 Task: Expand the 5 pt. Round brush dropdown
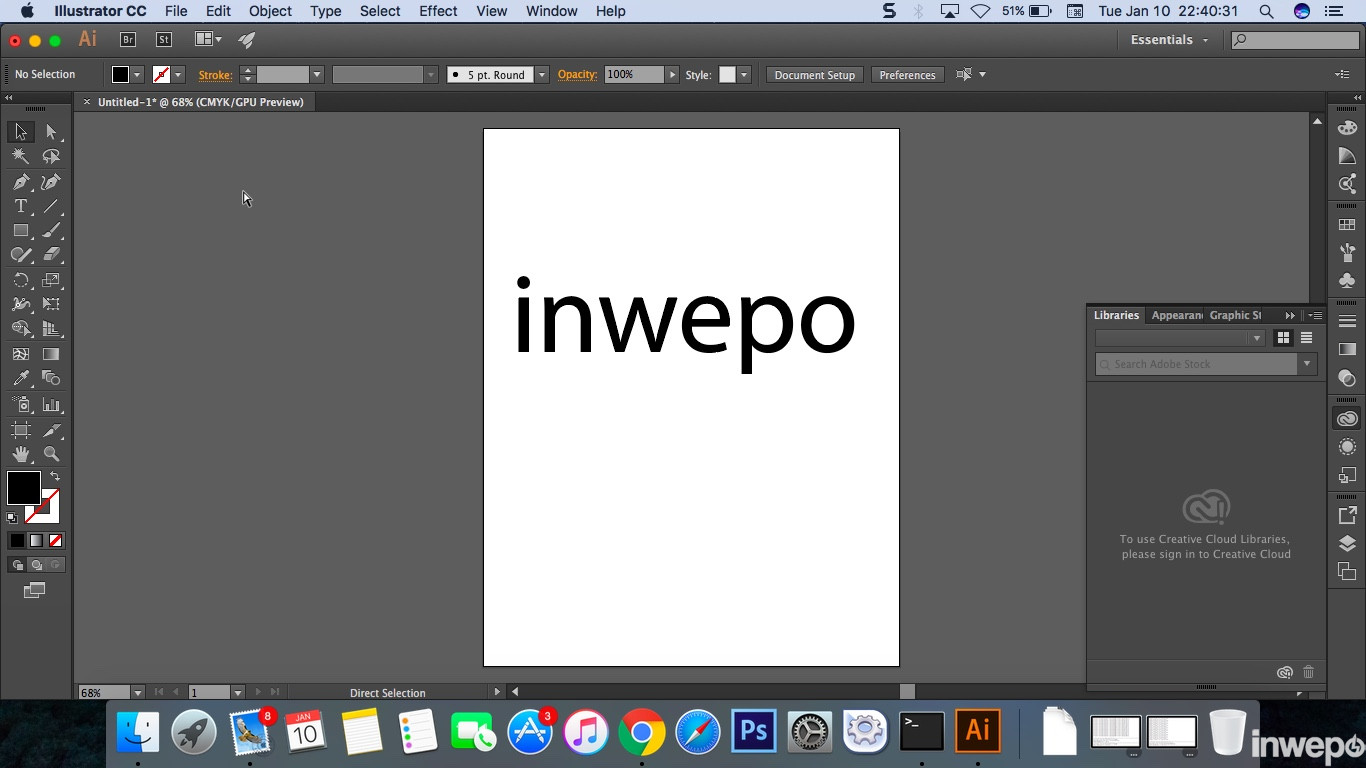coord(541,75)
